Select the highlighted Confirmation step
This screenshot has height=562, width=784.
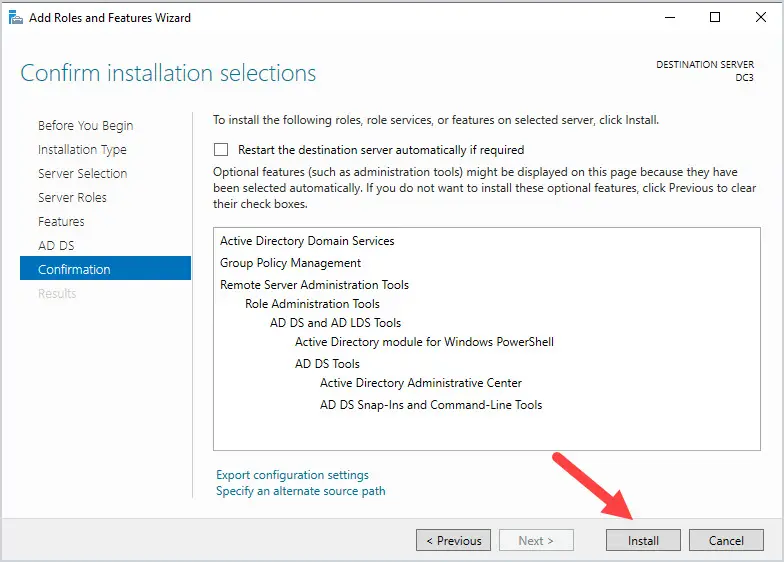pyautogui.click(x=106, y=268)
